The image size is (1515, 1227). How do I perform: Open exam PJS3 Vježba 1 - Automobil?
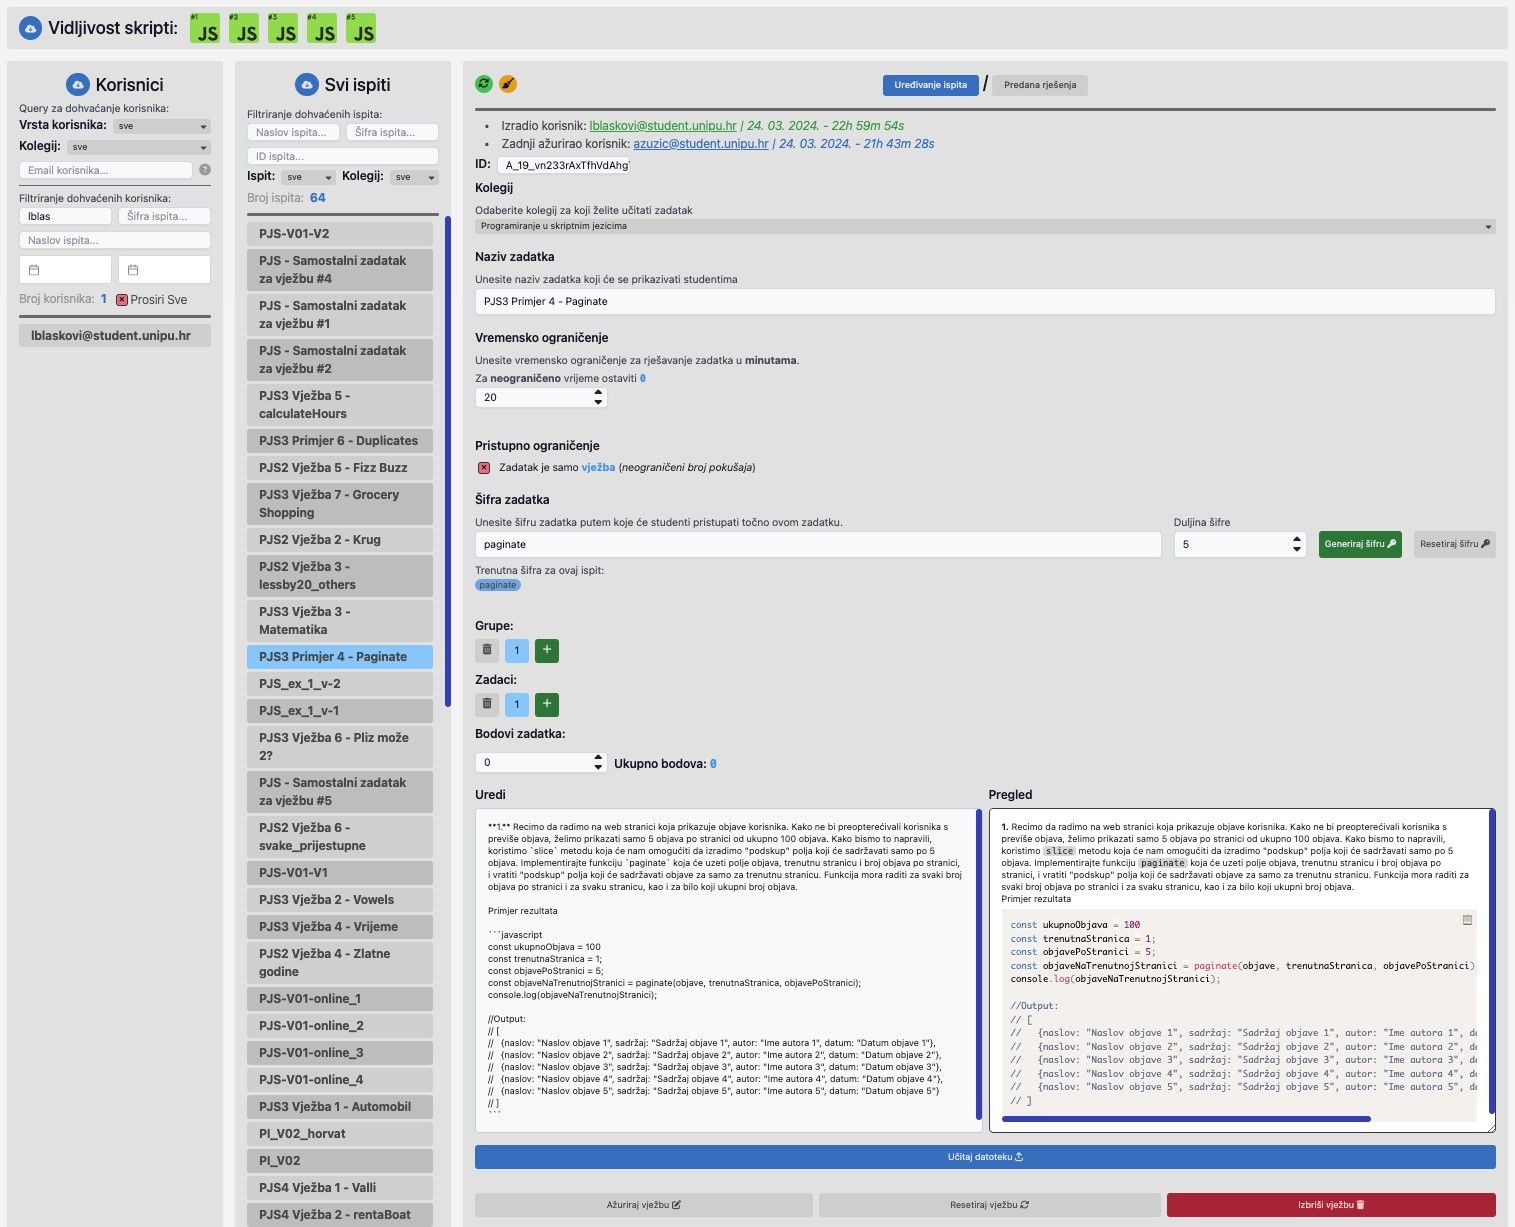(x=340, y=1107)
